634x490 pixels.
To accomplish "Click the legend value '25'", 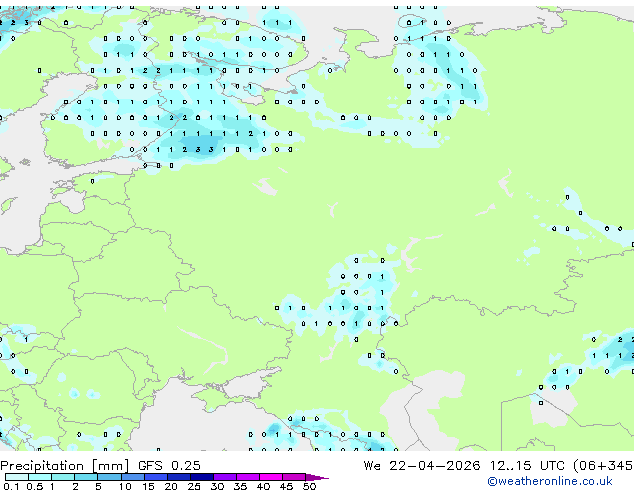I will point(194,486).
